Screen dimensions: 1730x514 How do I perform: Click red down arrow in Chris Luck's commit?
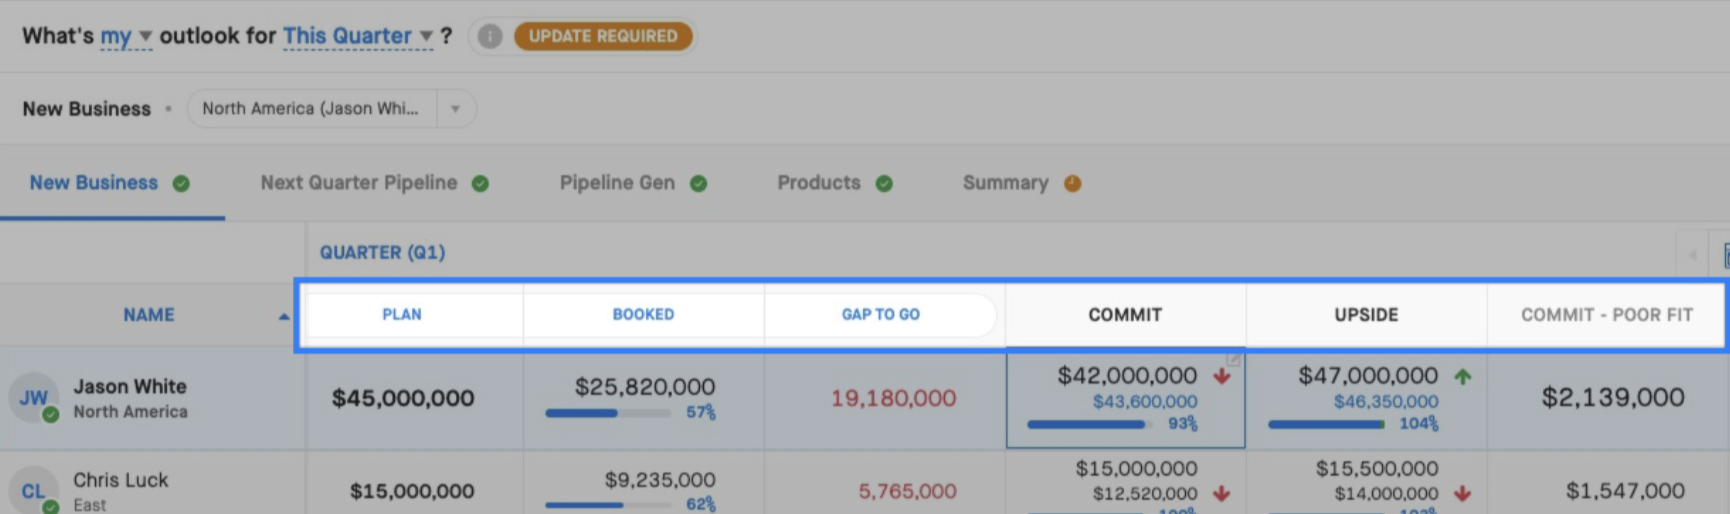1222,494
